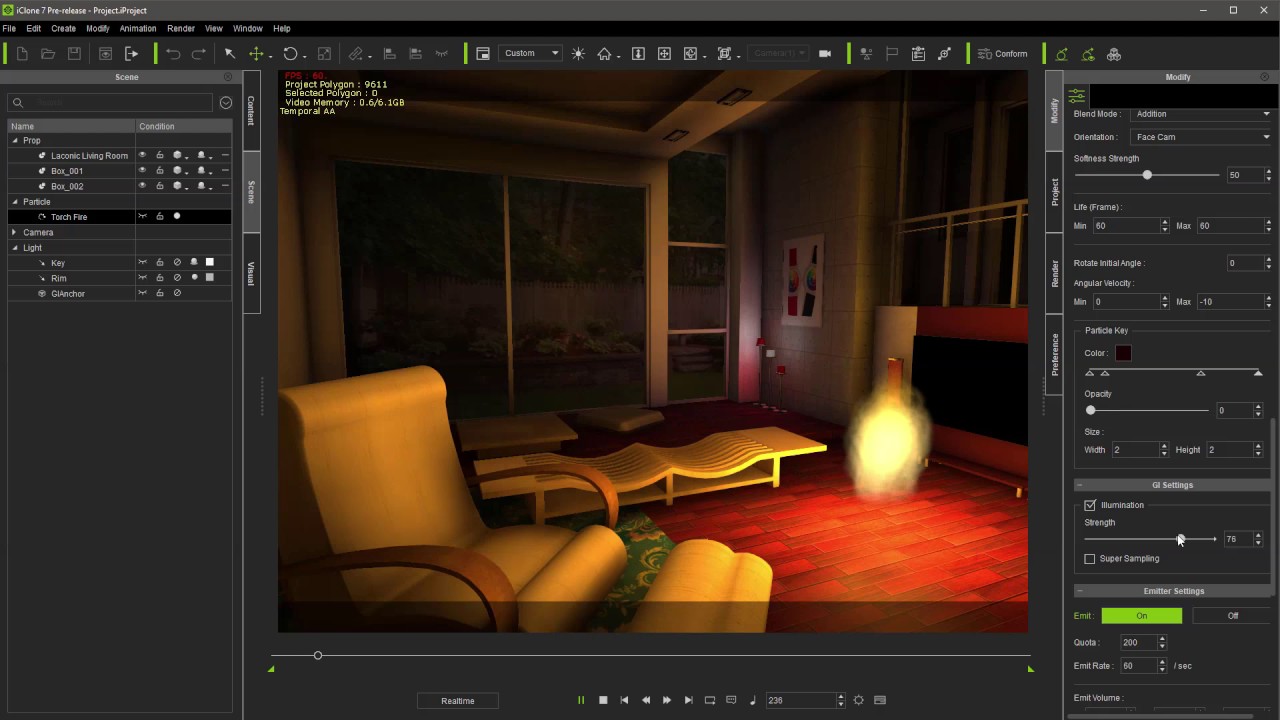
Task: Click the sun Light icon in the toolbar
Action: pos(578,54)
